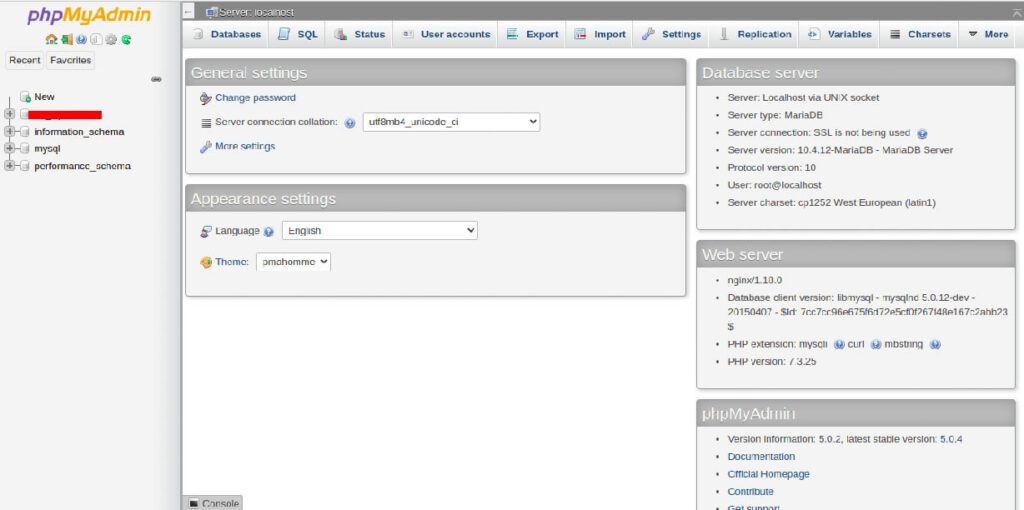
Task: Select the mysql database name
Action: click(48, 148)
